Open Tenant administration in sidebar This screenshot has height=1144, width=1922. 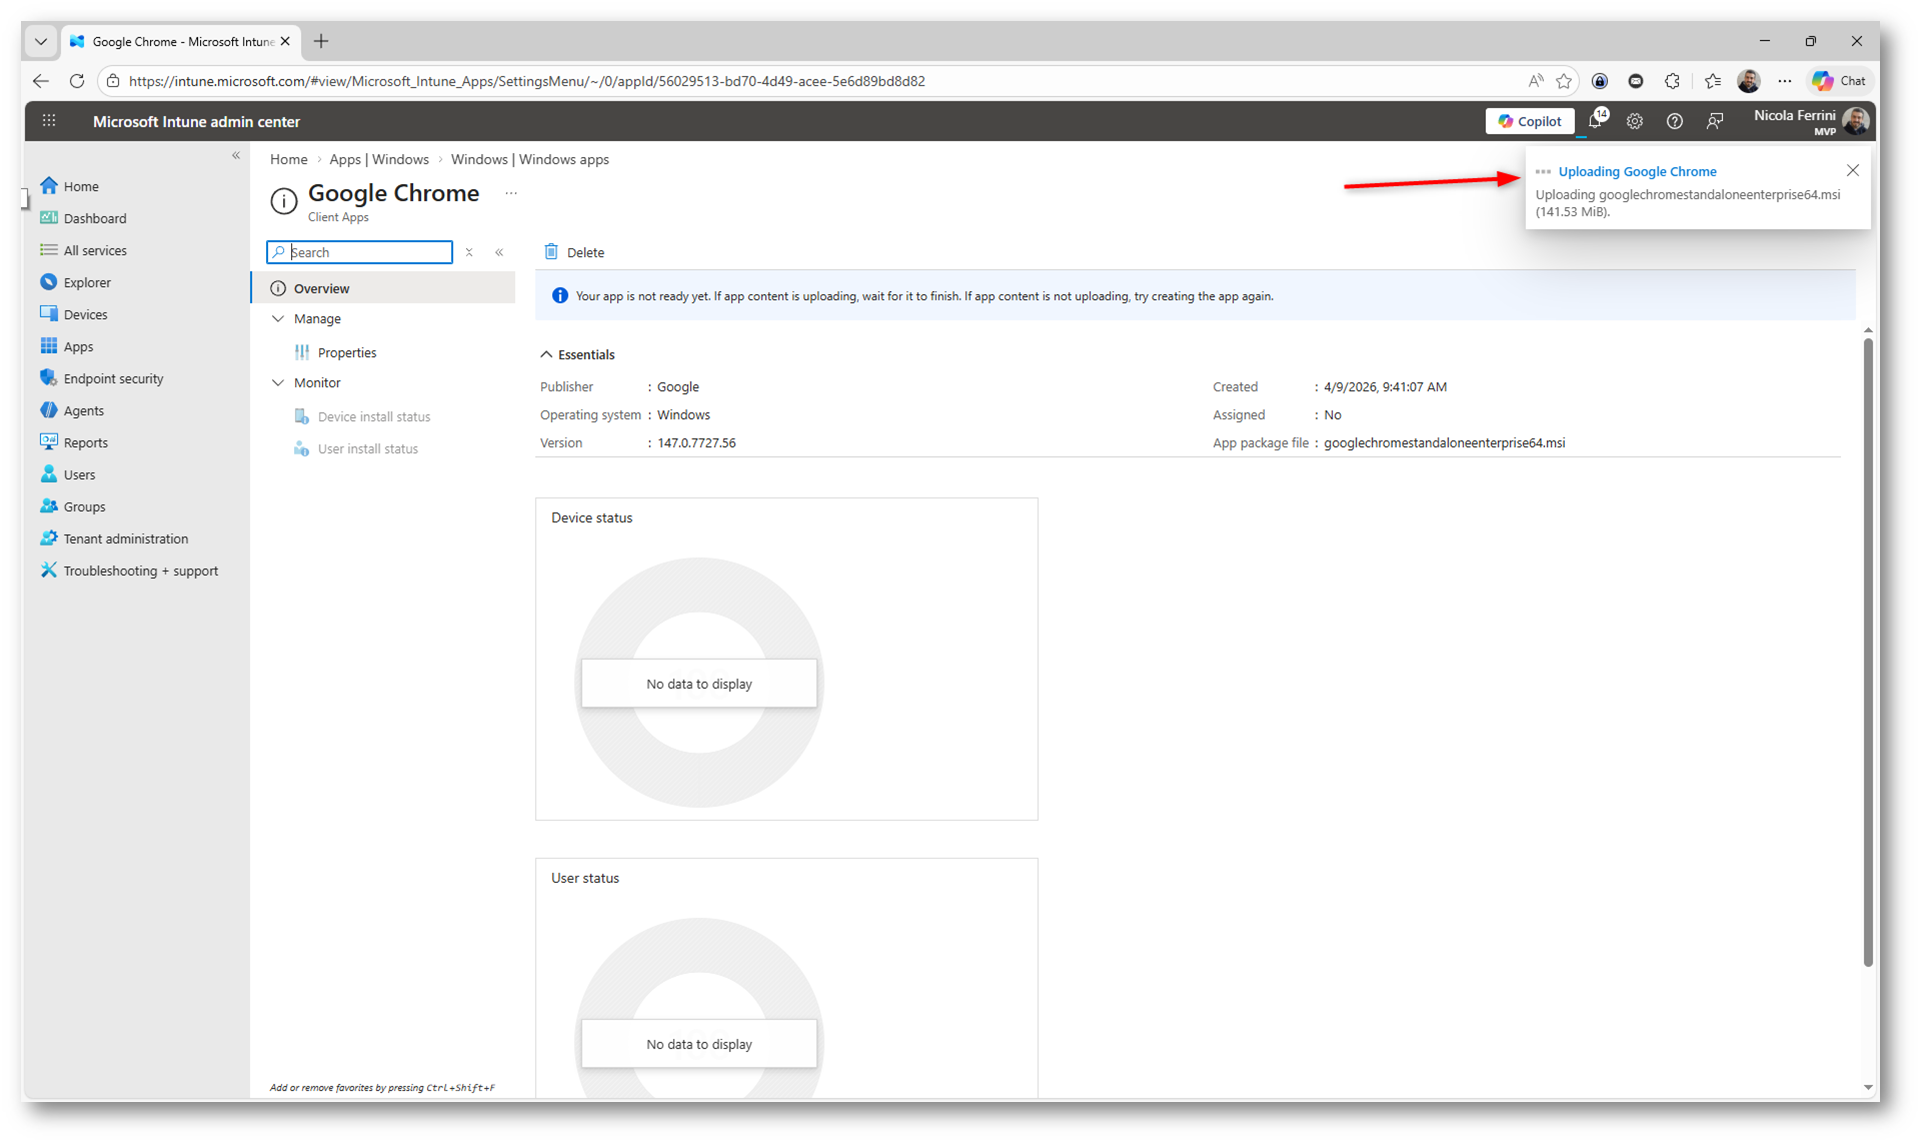tap(125, 538)
